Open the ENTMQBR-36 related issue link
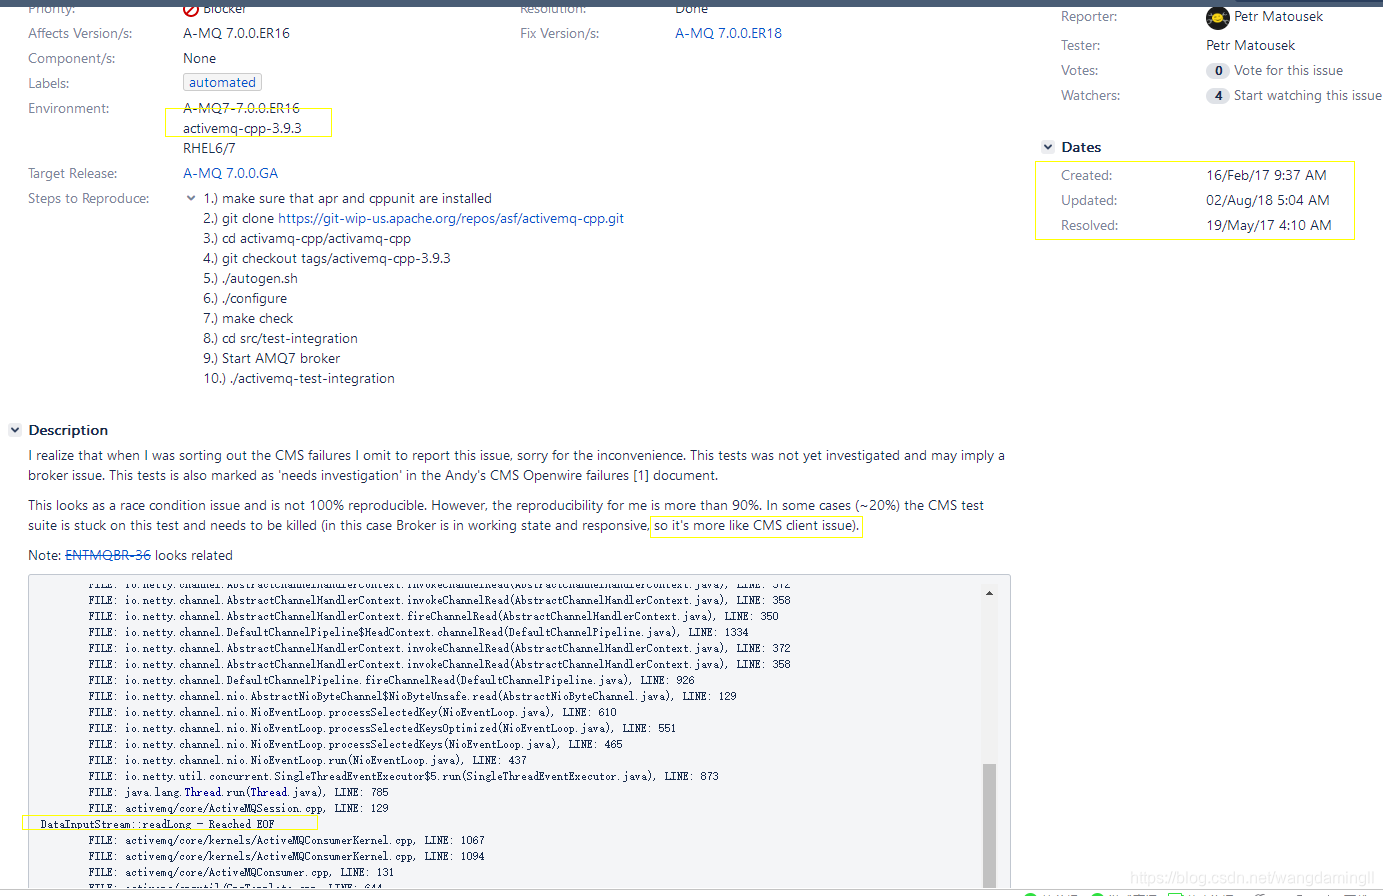The width and height of the screenshot is (1383, 896). [x=108, y=555]
